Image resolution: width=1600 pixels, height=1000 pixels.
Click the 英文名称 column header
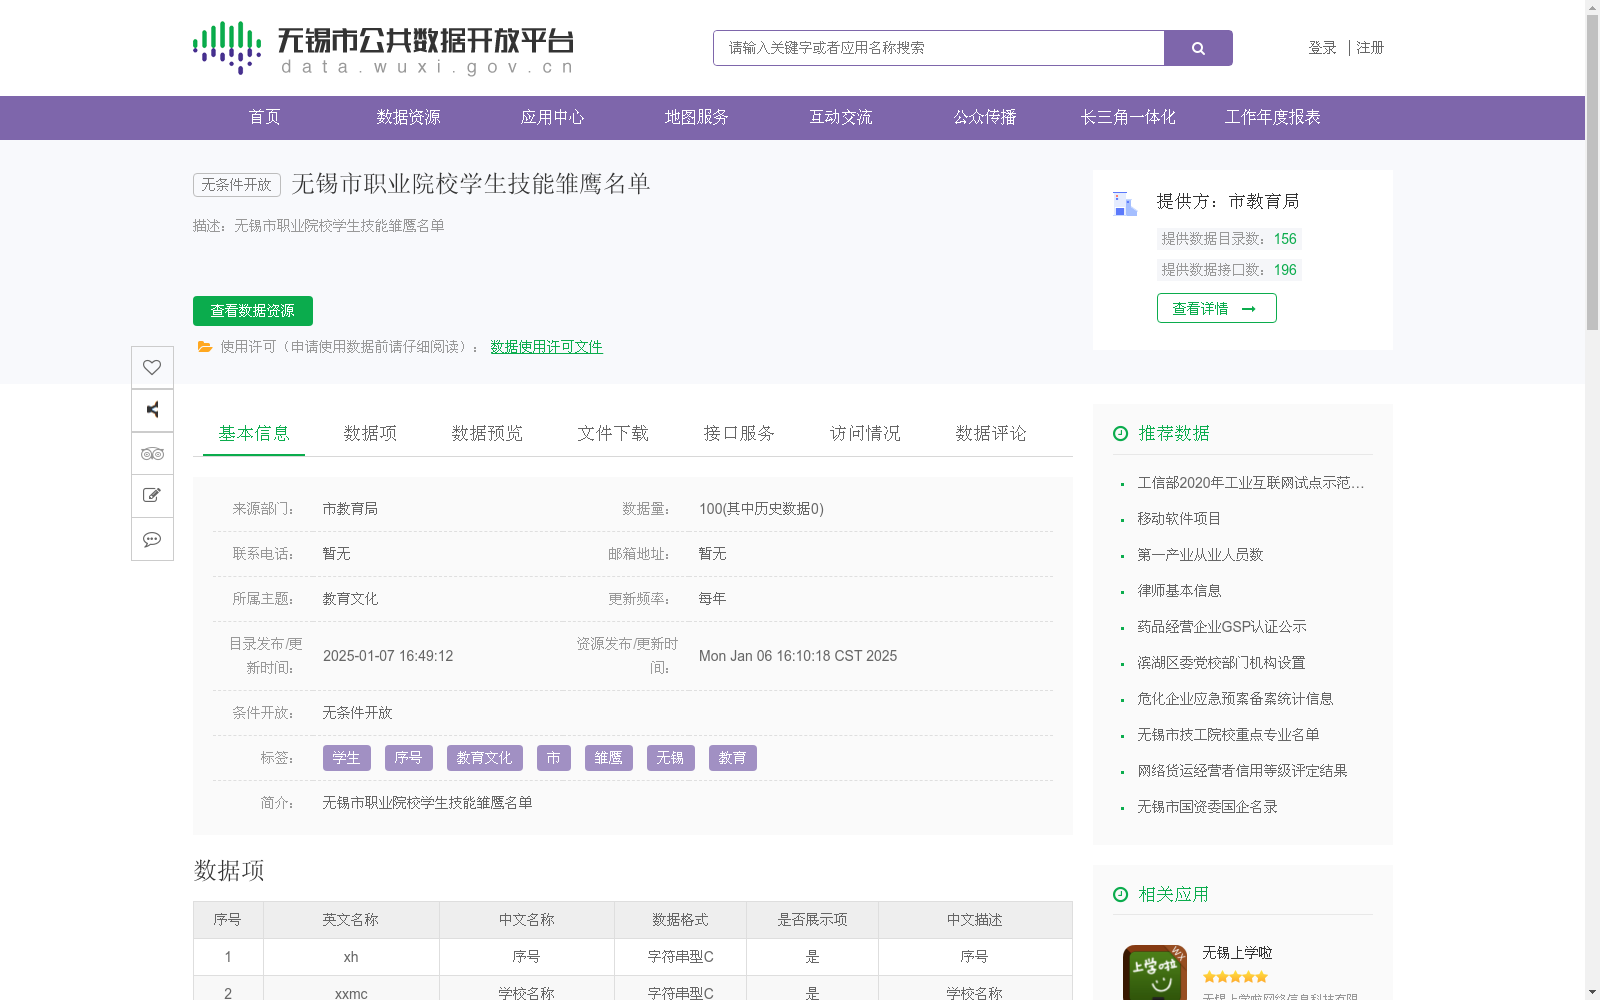pyautogui.click(x=351, y=920)
